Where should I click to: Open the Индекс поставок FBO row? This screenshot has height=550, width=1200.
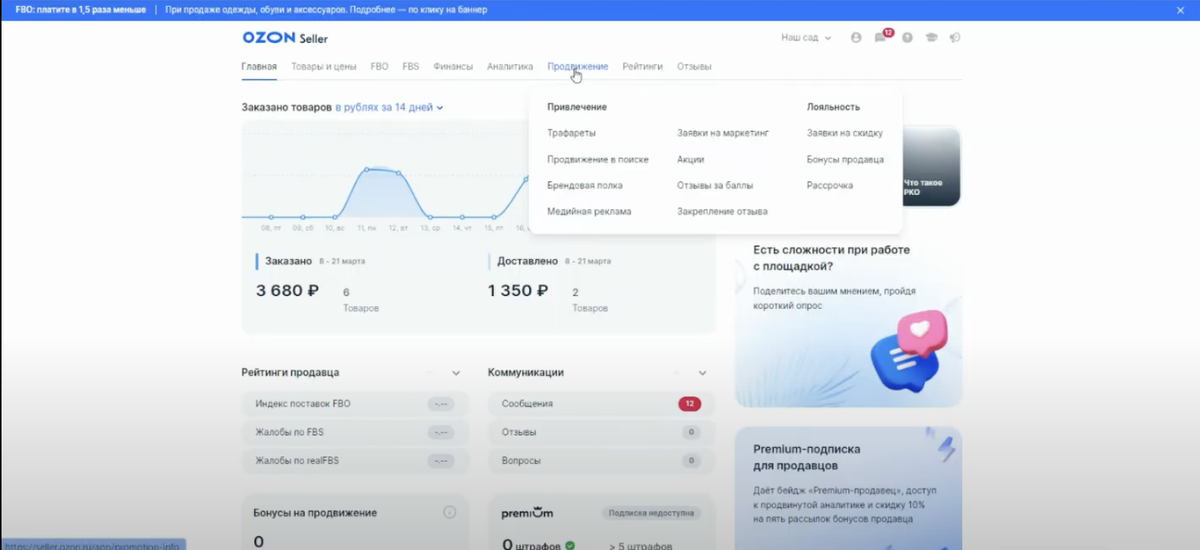(354, 404)
